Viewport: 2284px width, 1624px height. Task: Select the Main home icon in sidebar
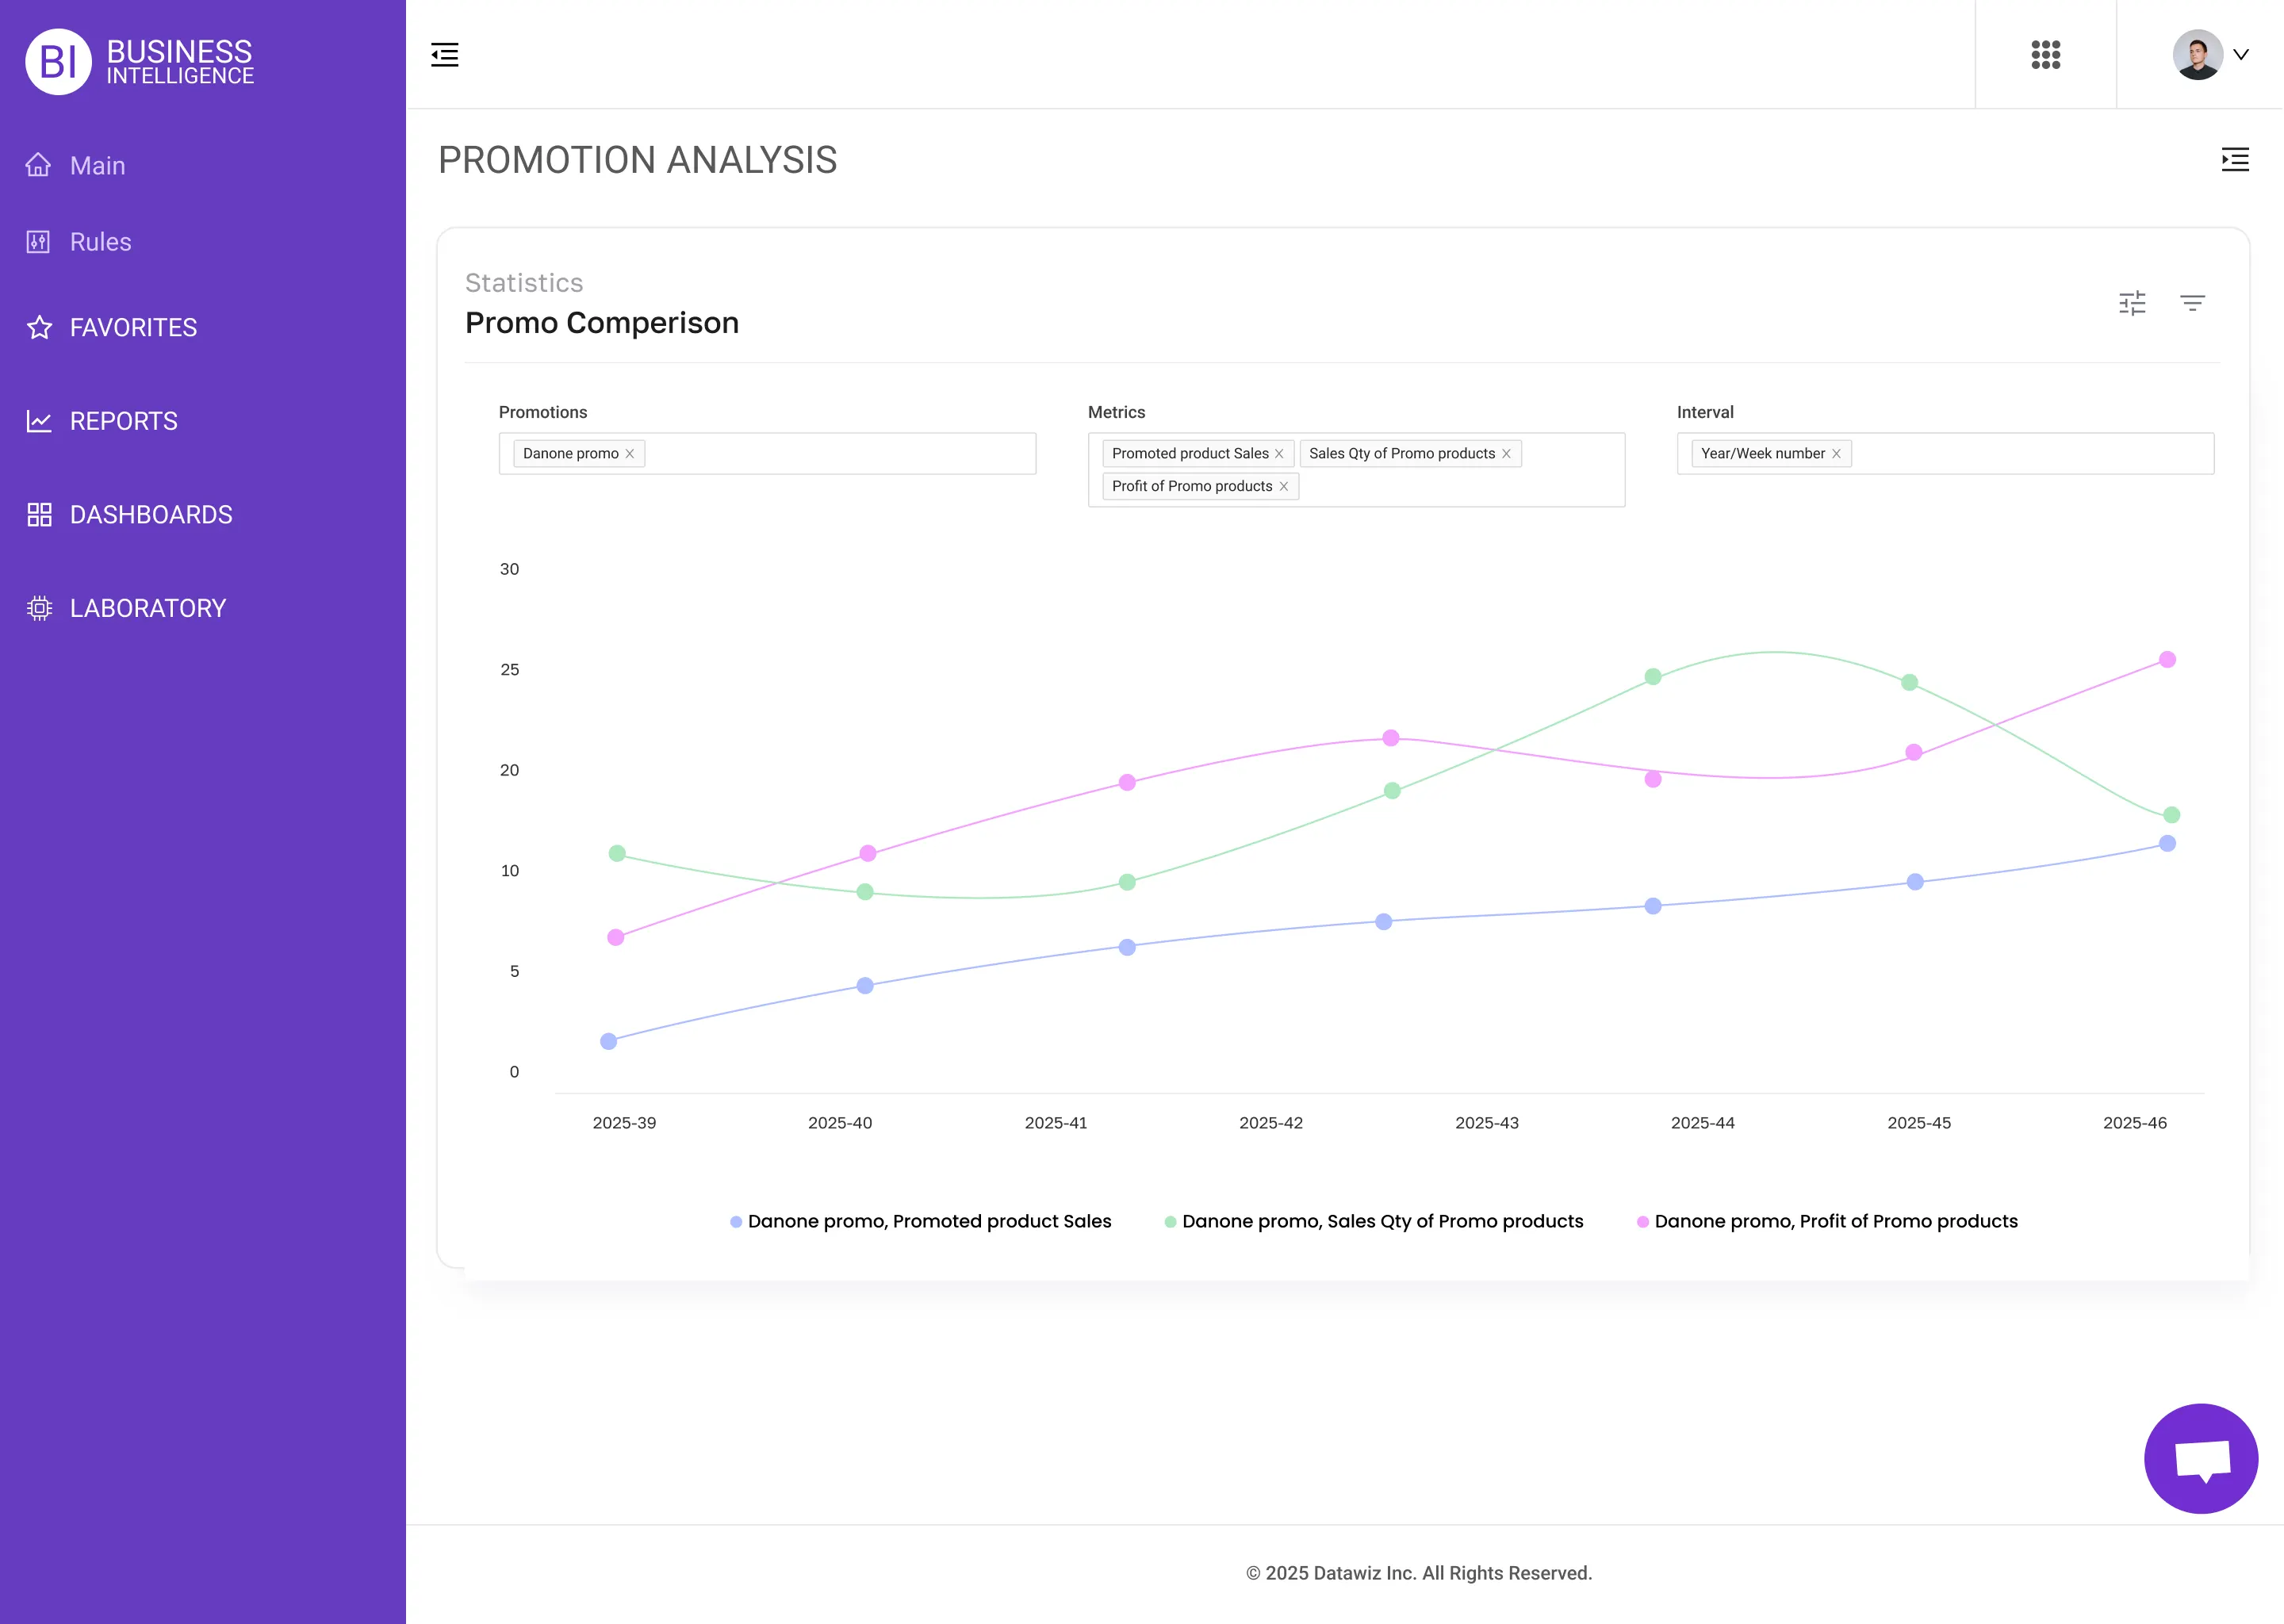pyautogui.click(x=38, y=164)
